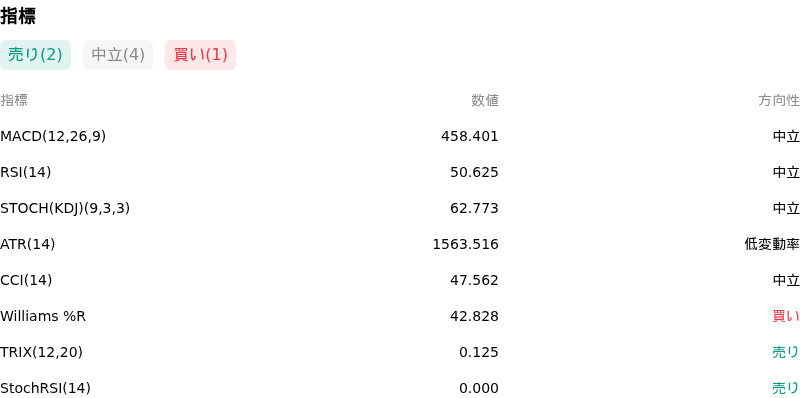Click the 方向性 column header
Viewport: 800px width, 398px height.
[x=779, y=101]
